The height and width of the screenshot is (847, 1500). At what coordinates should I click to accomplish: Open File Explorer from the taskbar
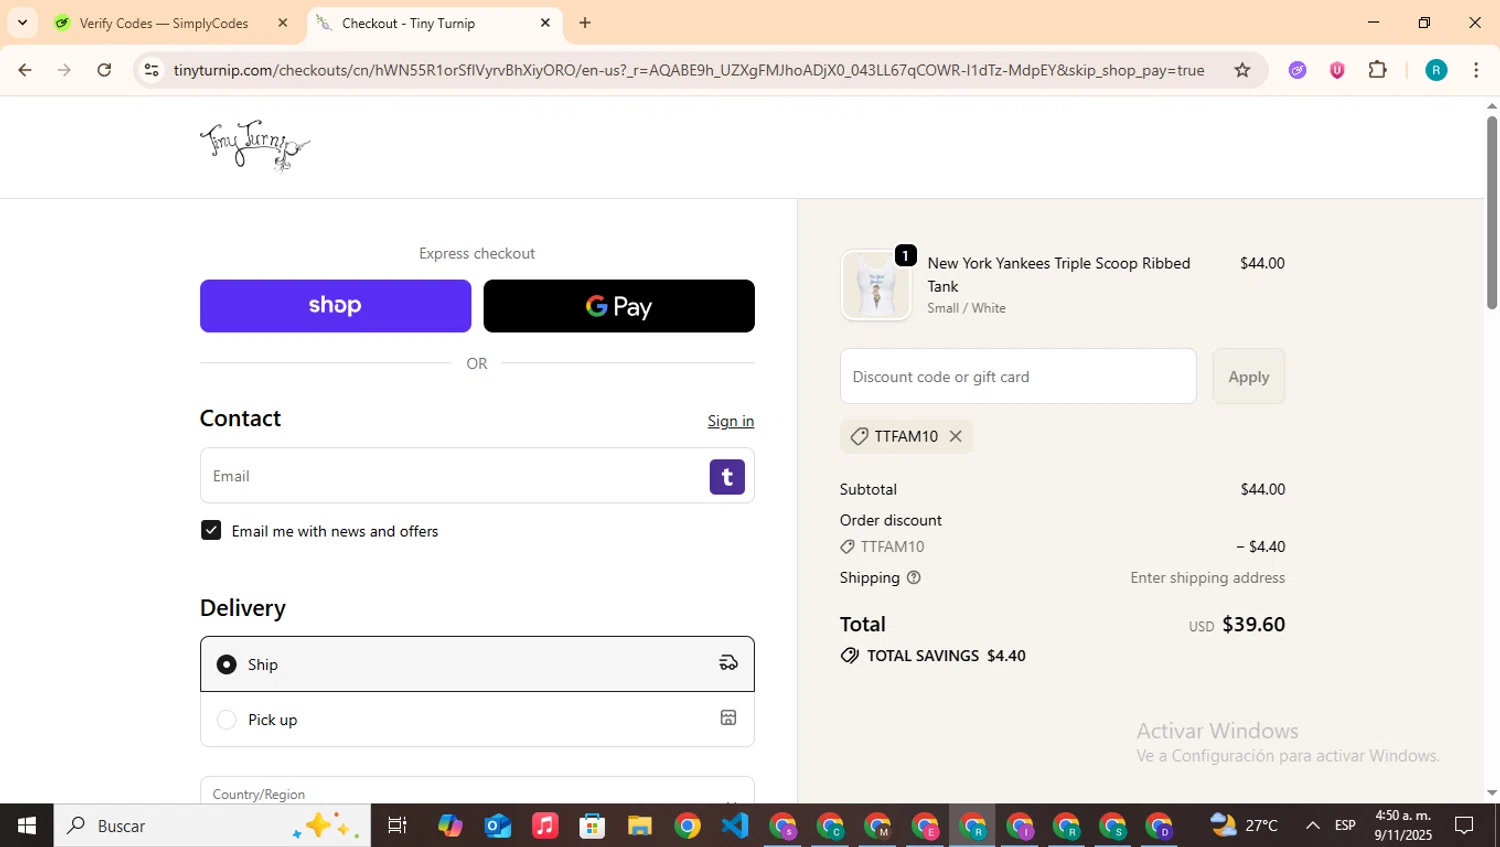pyautogui.click(x=640, y=826)
